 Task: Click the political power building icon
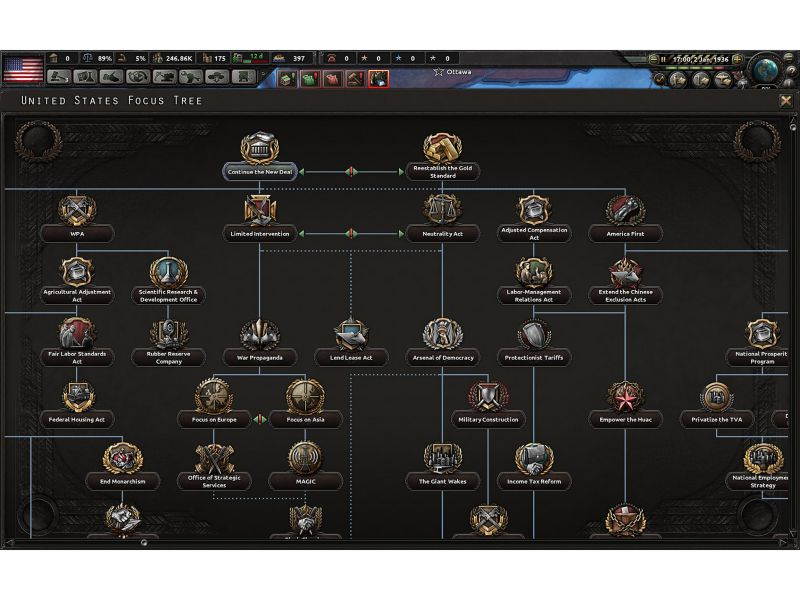(x=55, y=57)
